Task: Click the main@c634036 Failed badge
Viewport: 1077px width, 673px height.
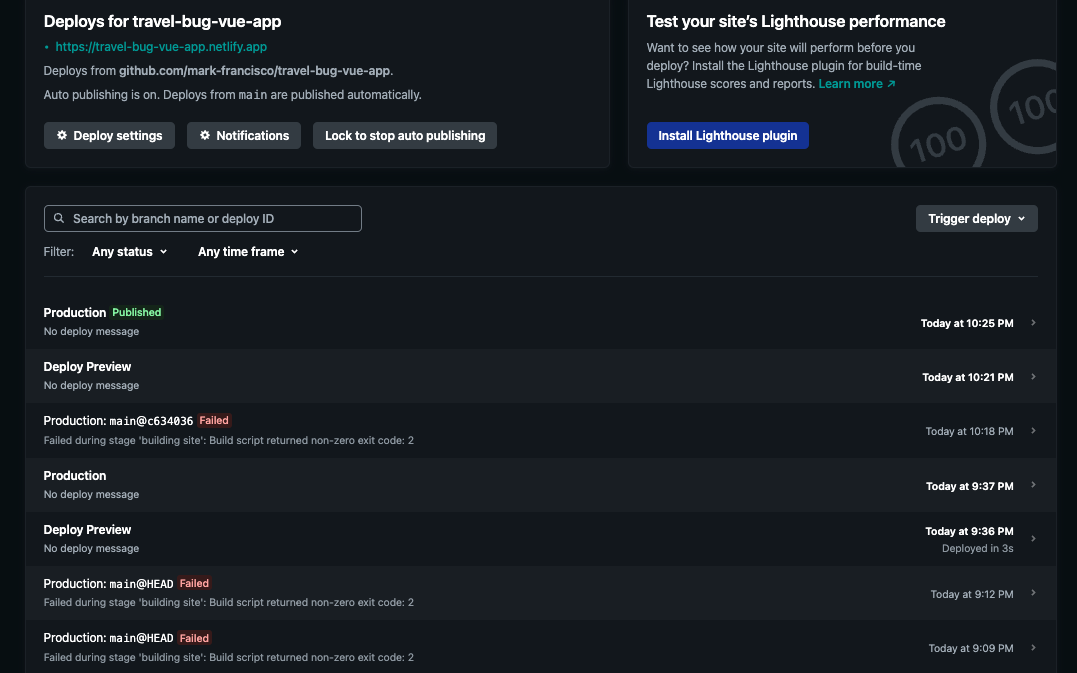Action: (x=214, y=421)
